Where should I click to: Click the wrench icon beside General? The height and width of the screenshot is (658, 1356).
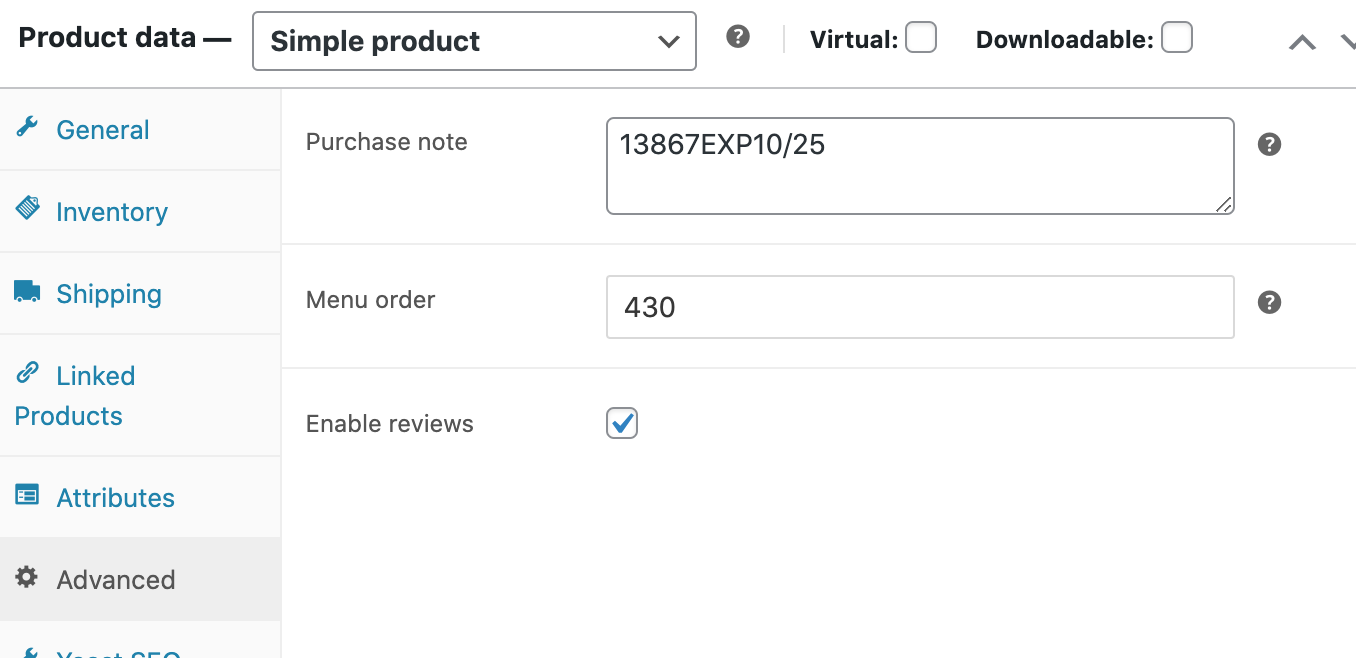tap(27, 127)
